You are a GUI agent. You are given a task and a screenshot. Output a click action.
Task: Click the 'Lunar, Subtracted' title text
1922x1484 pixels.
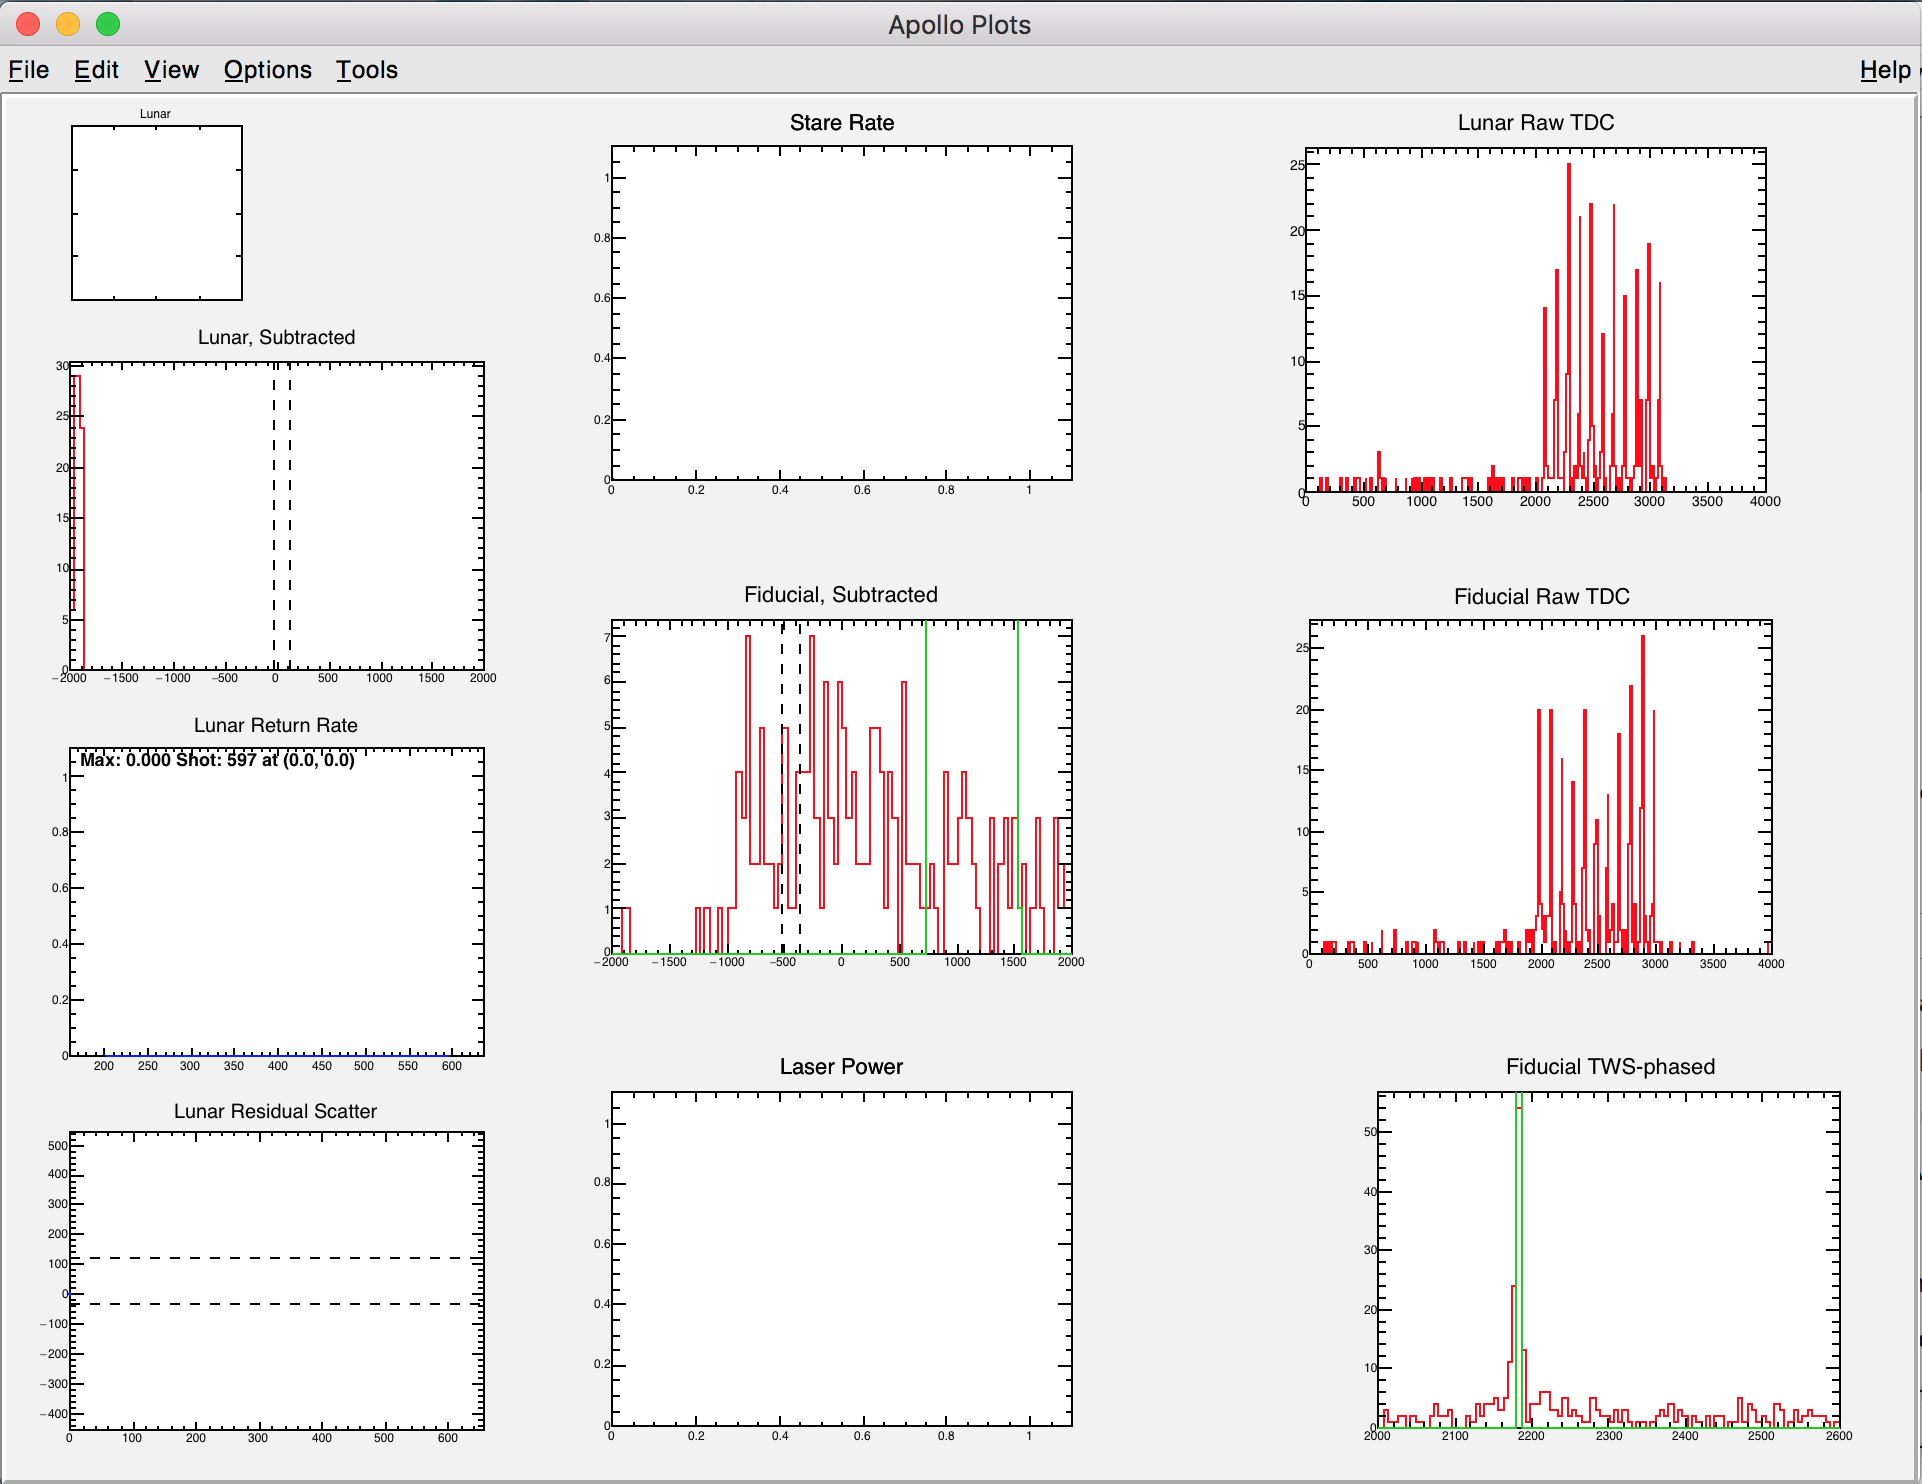pos(276,337)
